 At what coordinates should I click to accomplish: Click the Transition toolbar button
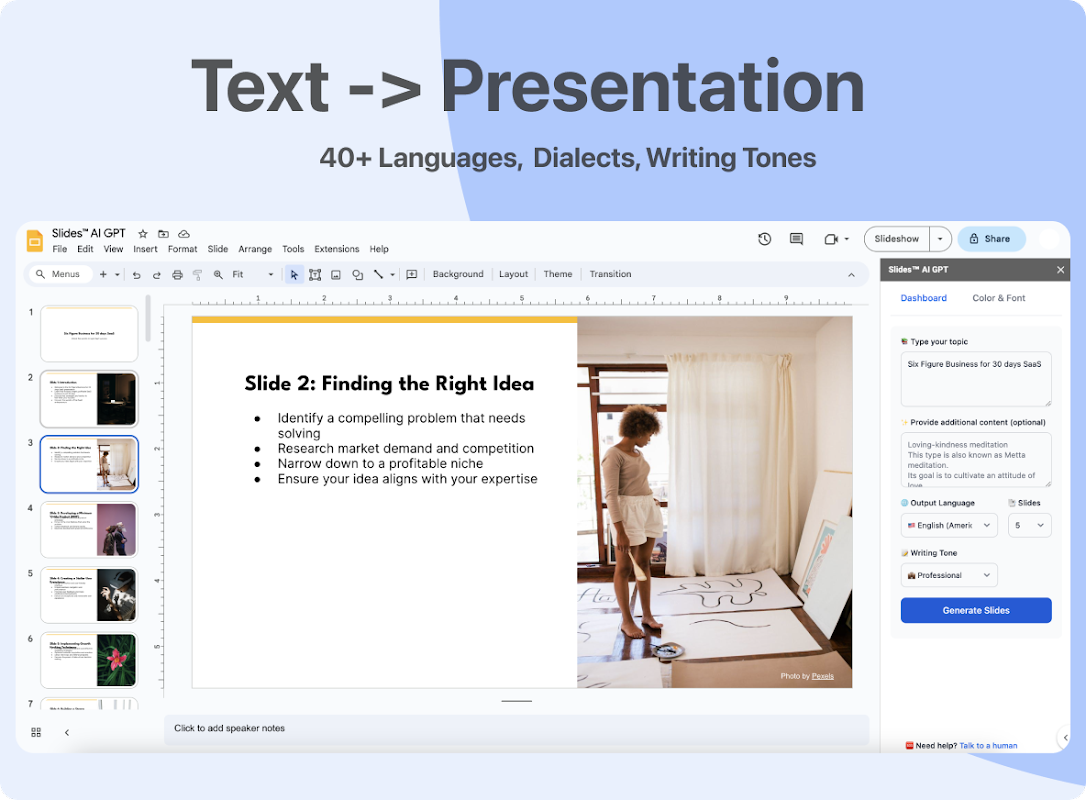click(x=610, y=274)
